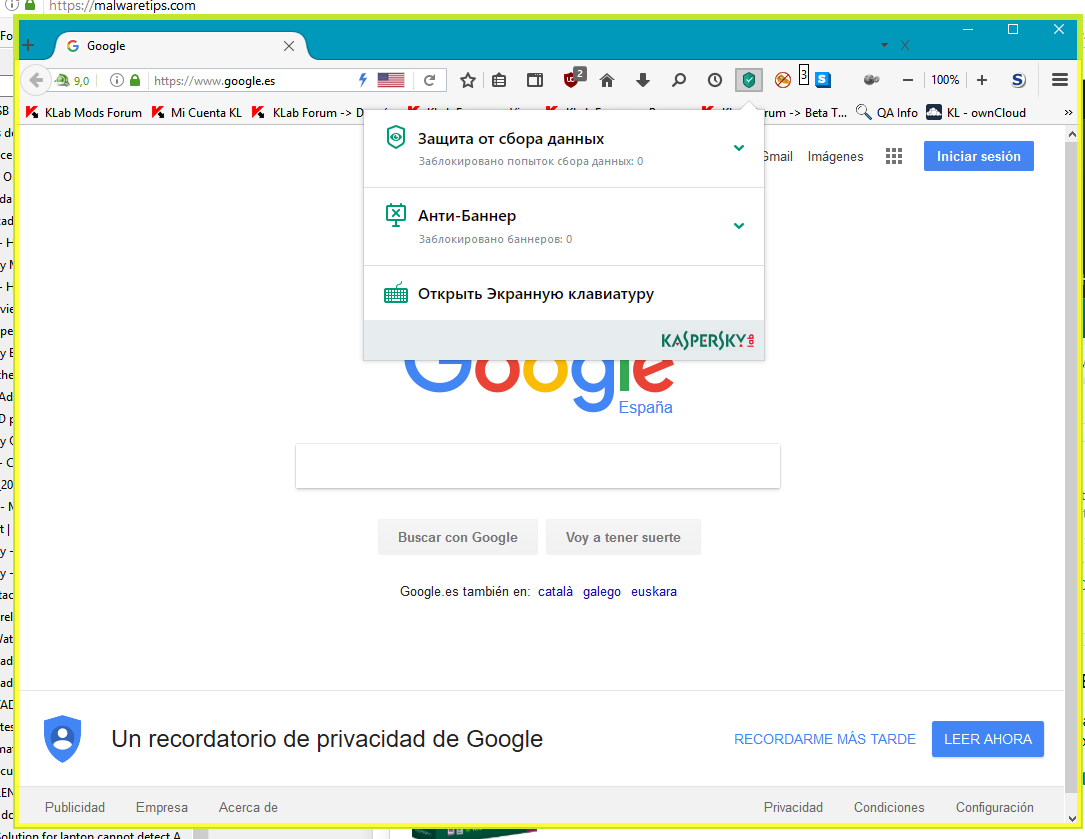Expand the Анти-Баннер section chevron
1085x839 pixels.
pos(739,226)
